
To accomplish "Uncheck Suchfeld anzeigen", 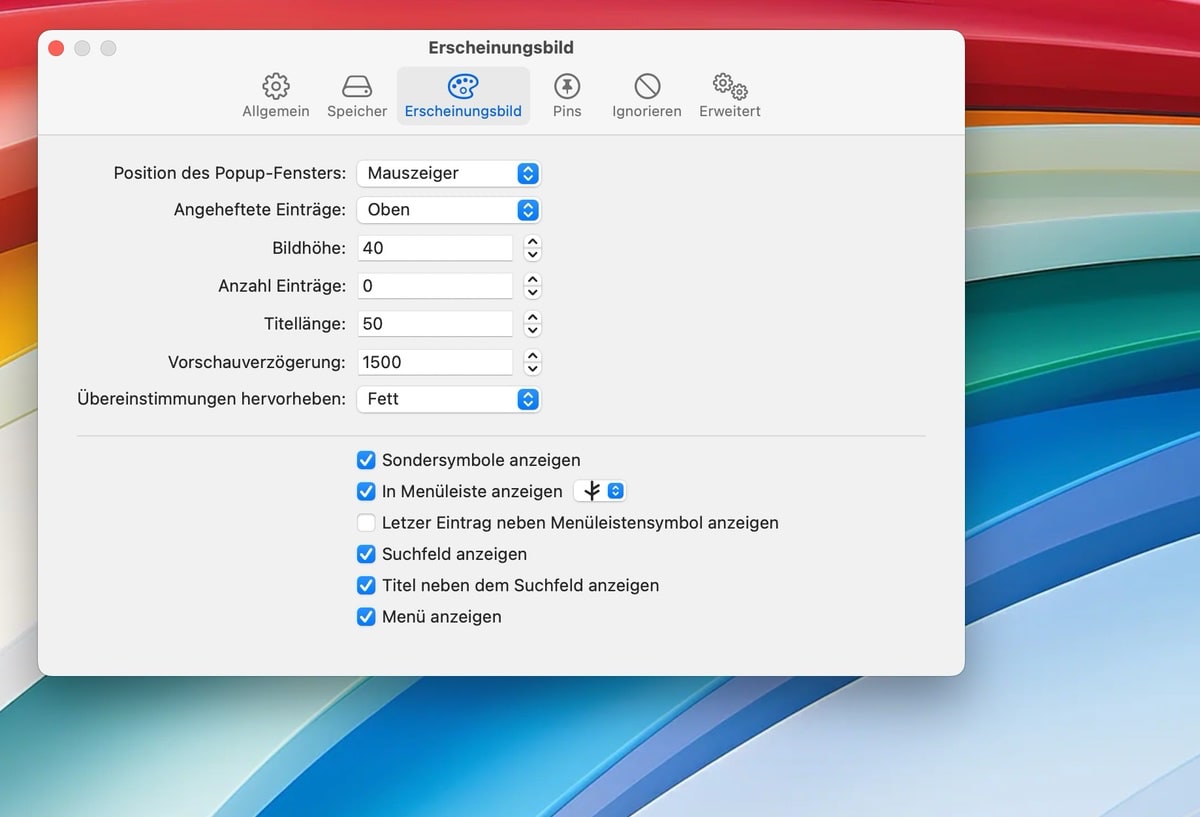I will [366, 554].
